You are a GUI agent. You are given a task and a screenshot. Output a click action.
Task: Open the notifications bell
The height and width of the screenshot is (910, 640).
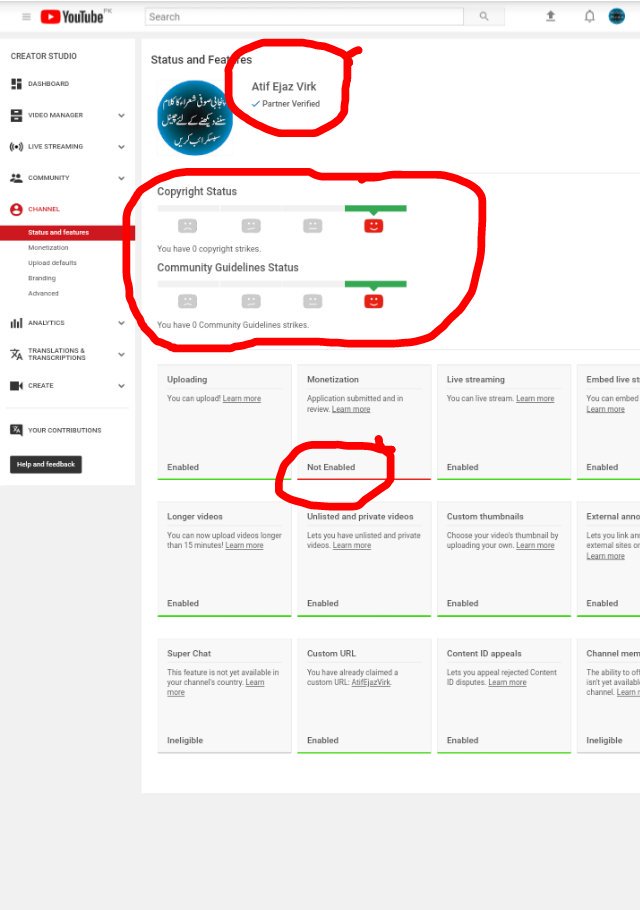click(x=590, y=16)
